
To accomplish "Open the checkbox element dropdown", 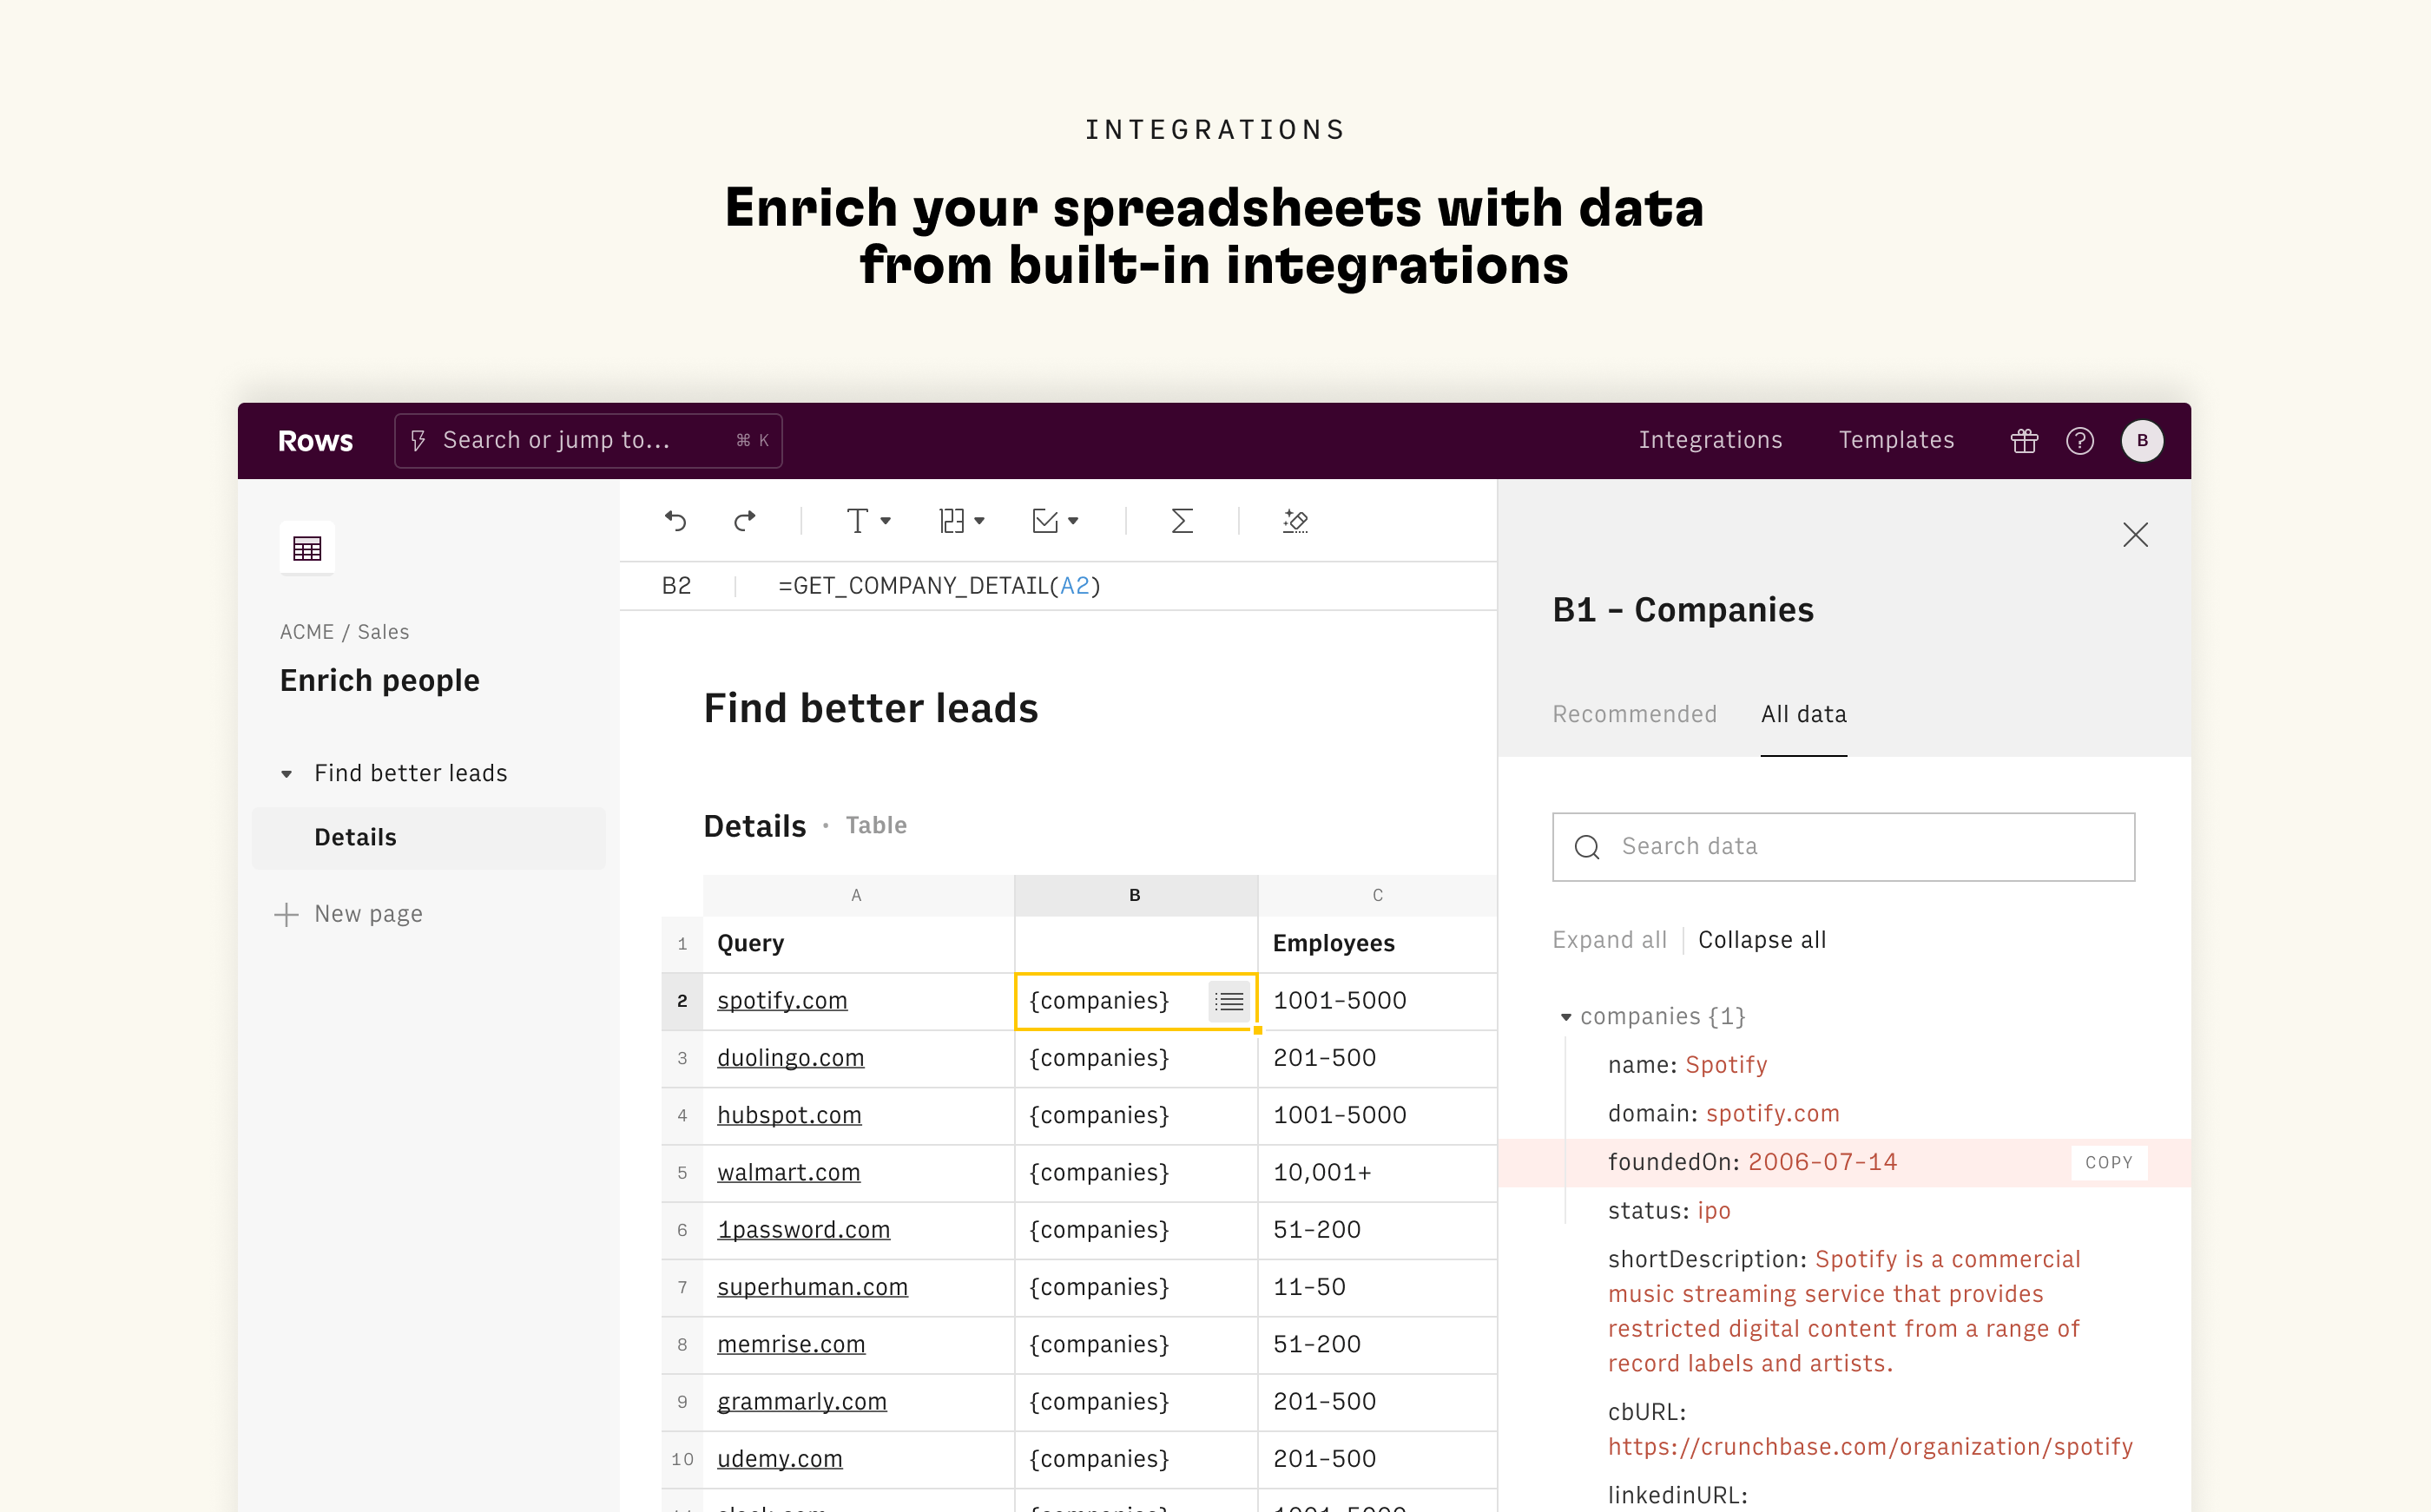I will [1055, 521].
